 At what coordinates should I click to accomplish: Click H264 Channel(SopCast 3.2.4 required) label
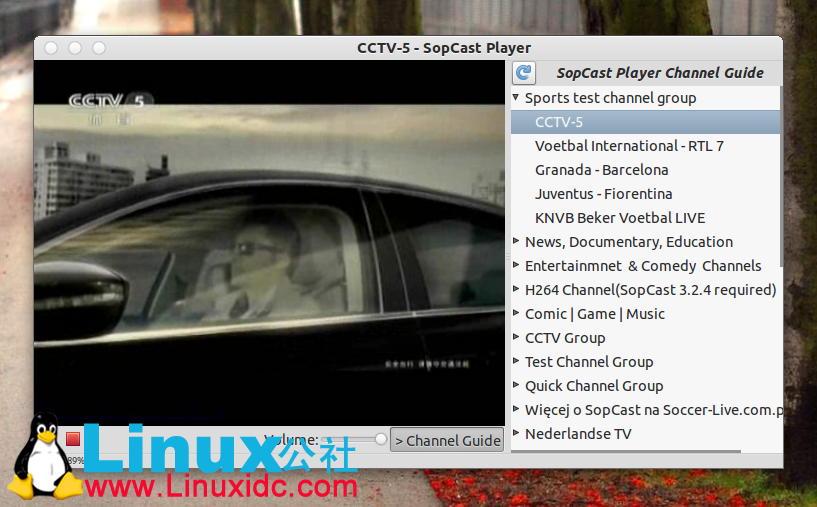[x=650, y=290]
